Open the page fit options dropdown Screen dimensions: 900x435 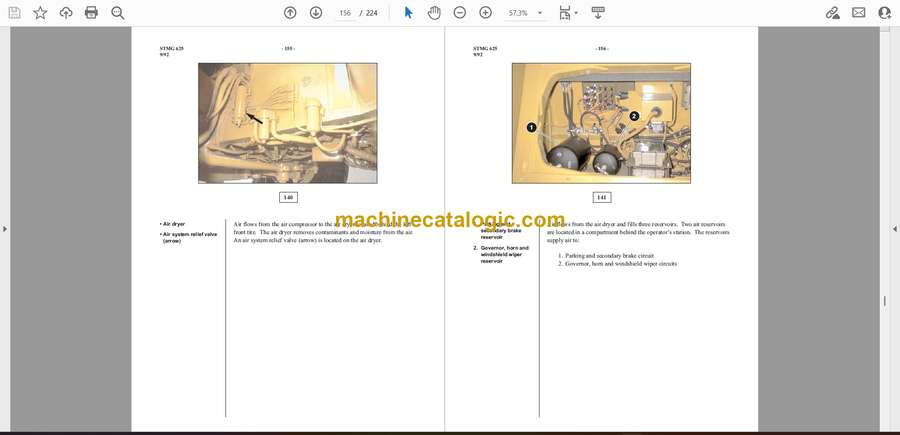(568, 13)
